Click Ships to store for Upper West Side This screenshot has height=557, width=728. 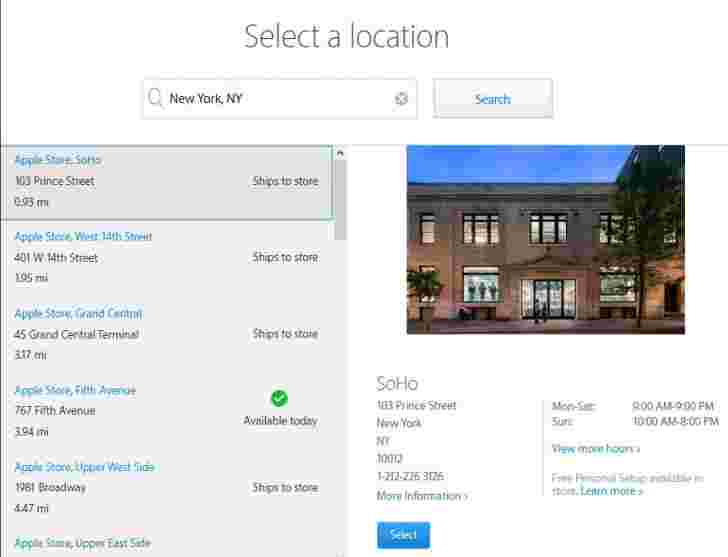click(286, 487)
